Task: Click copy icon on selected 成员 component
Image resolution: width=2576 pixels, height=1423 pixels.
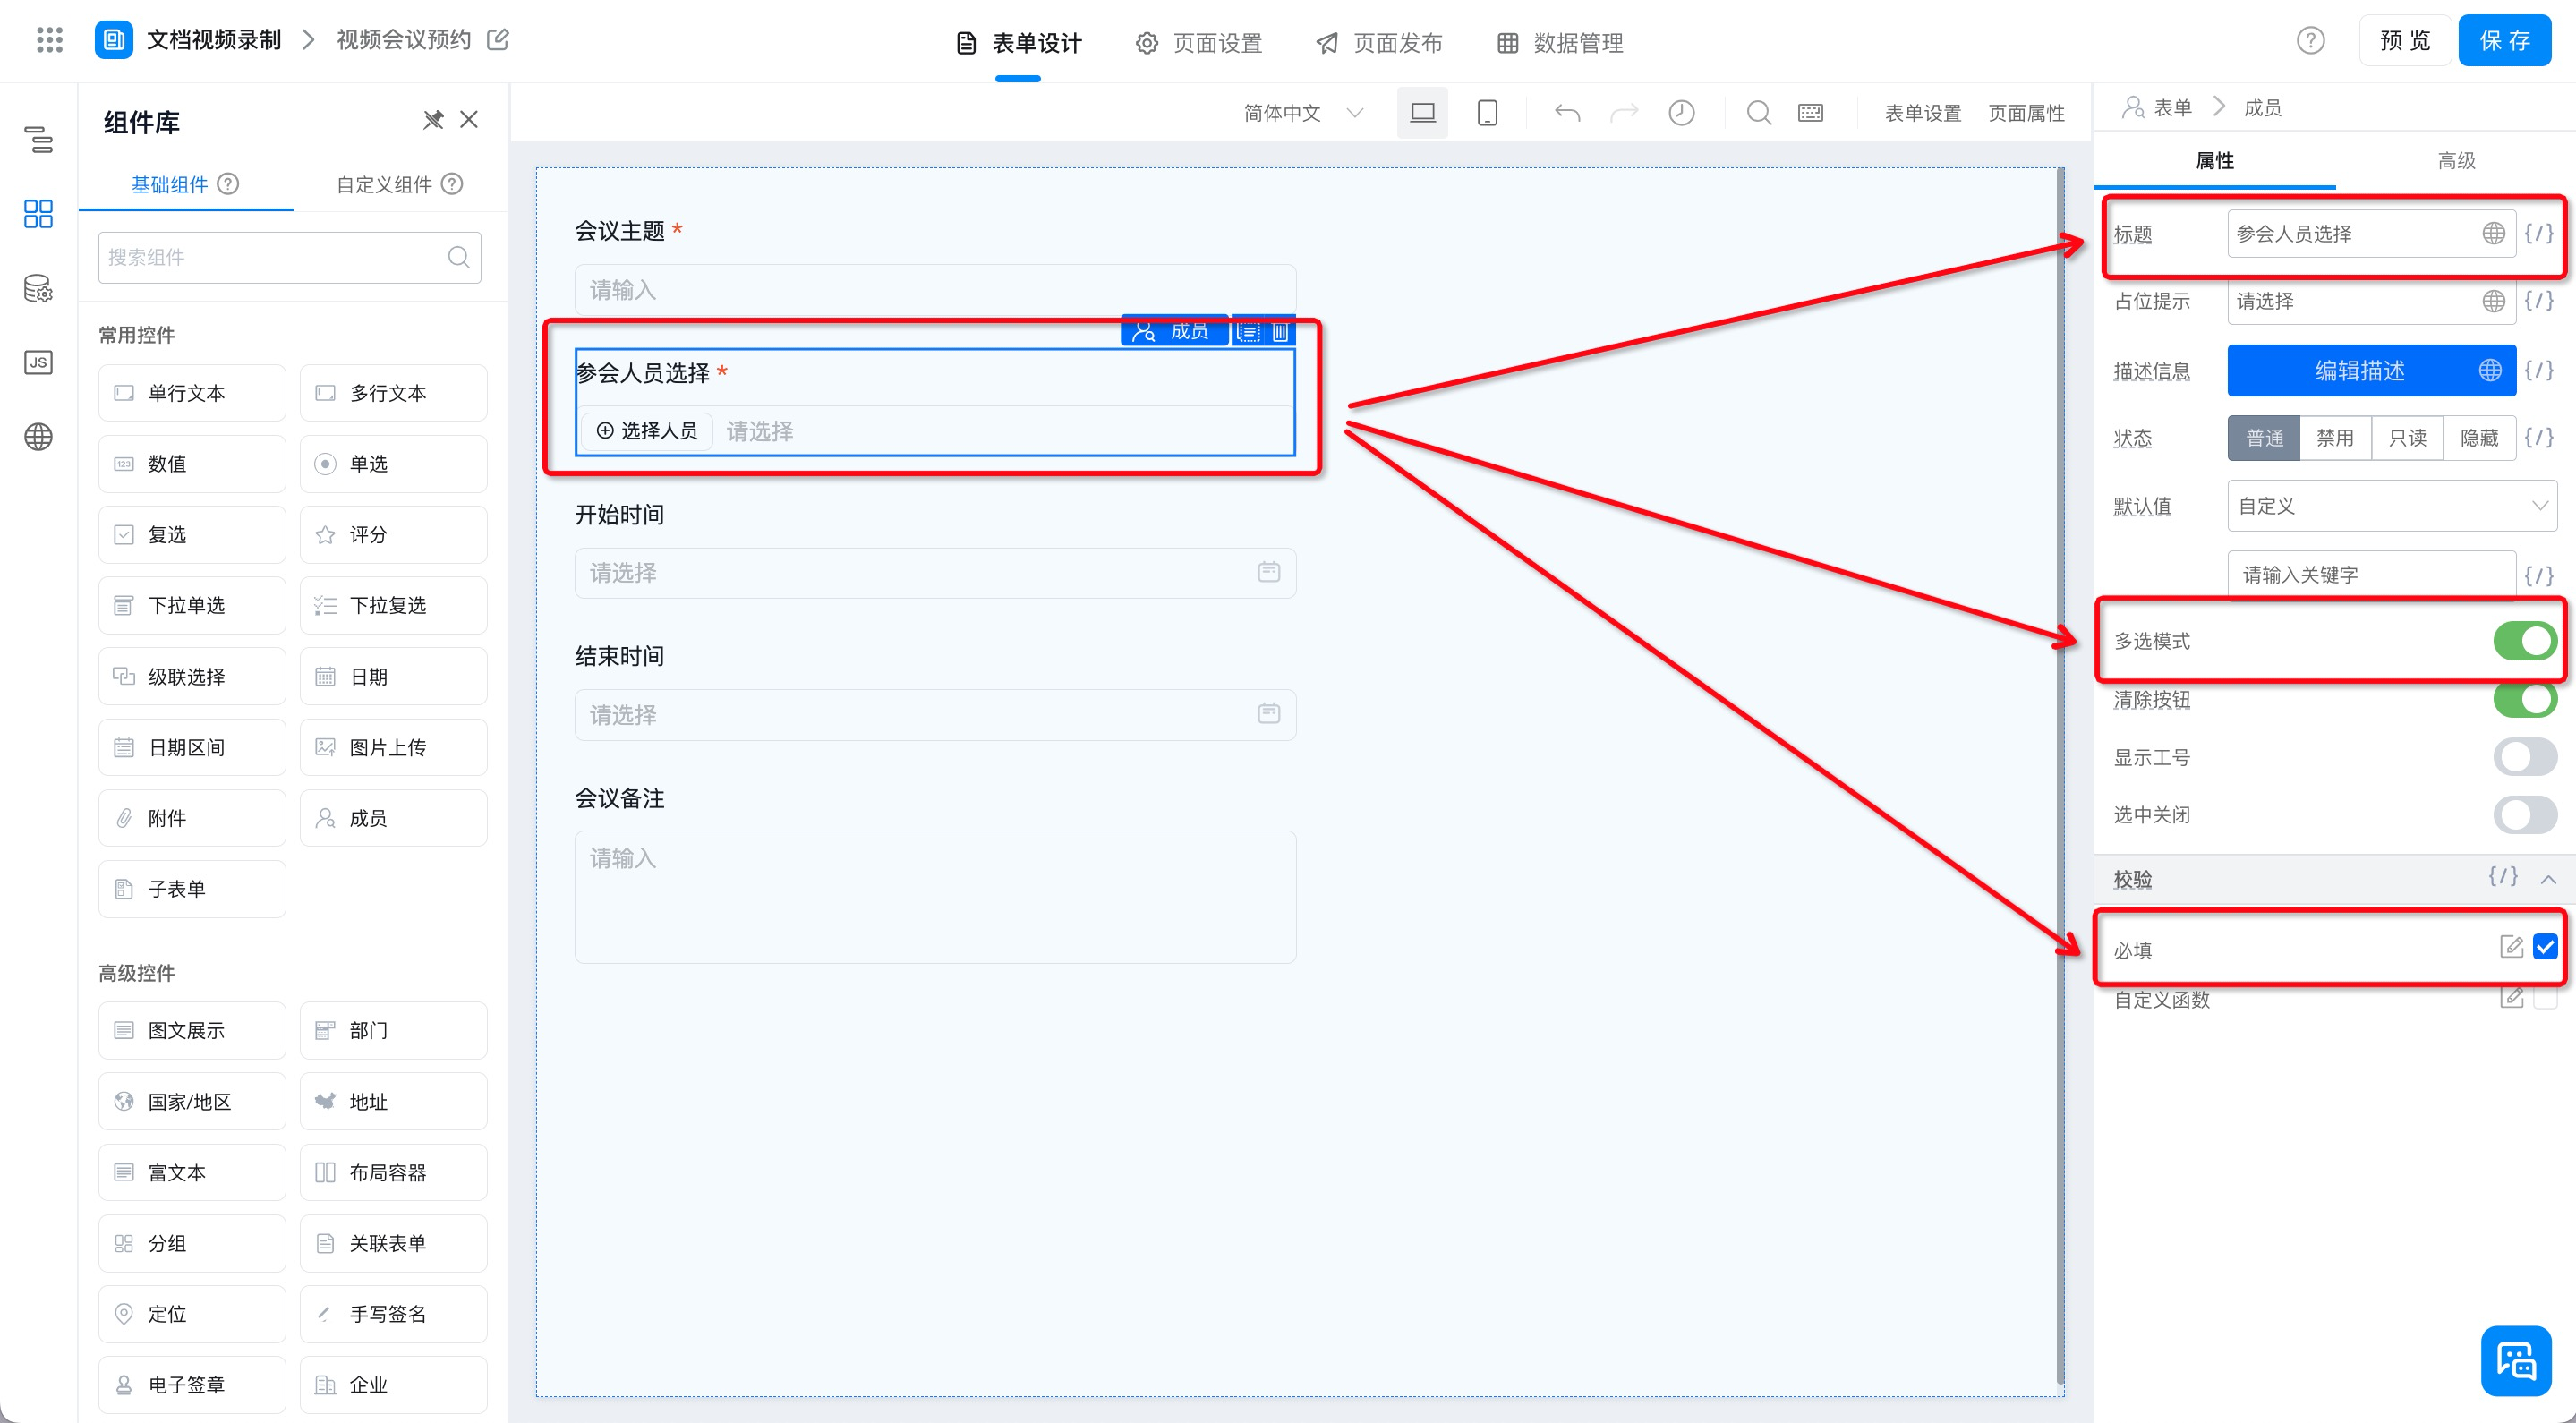Action: click(x=1248, y=331)
